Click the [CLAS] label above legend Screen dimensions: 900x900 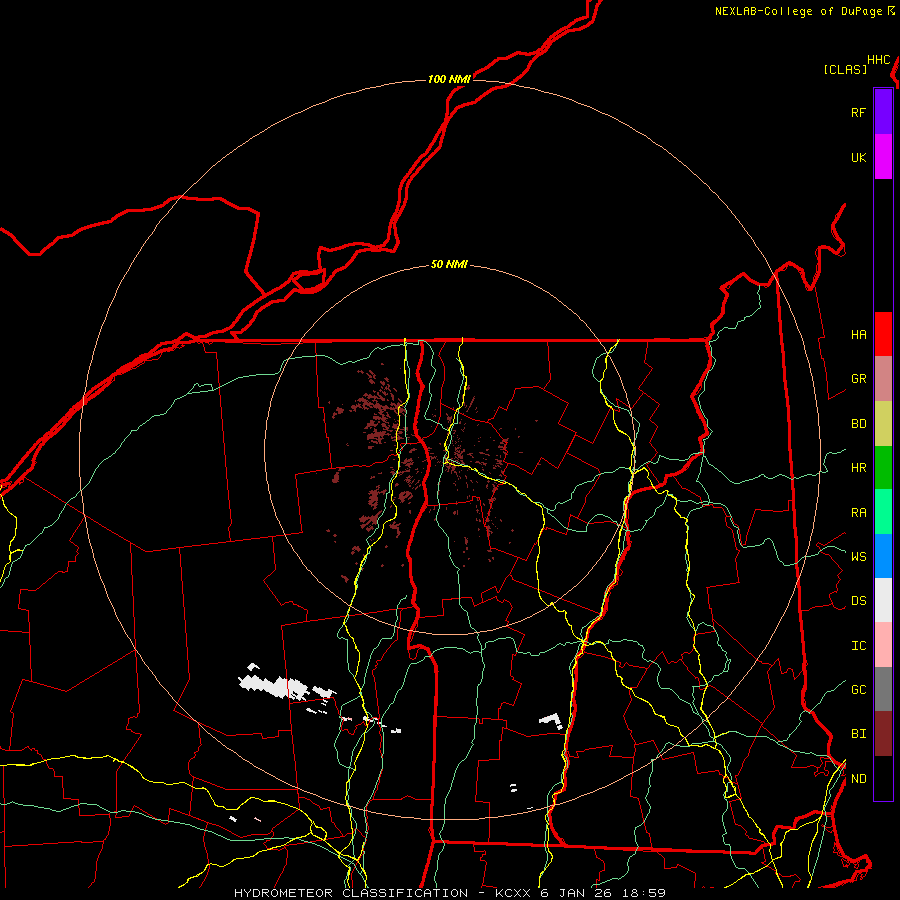tap(845, 69)
